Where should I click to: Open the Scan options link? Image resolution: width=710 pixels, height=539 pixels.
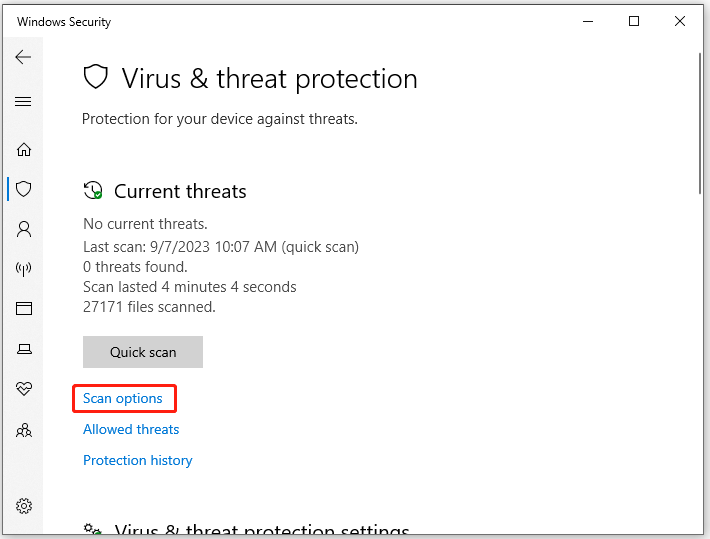tap(123, 398)
